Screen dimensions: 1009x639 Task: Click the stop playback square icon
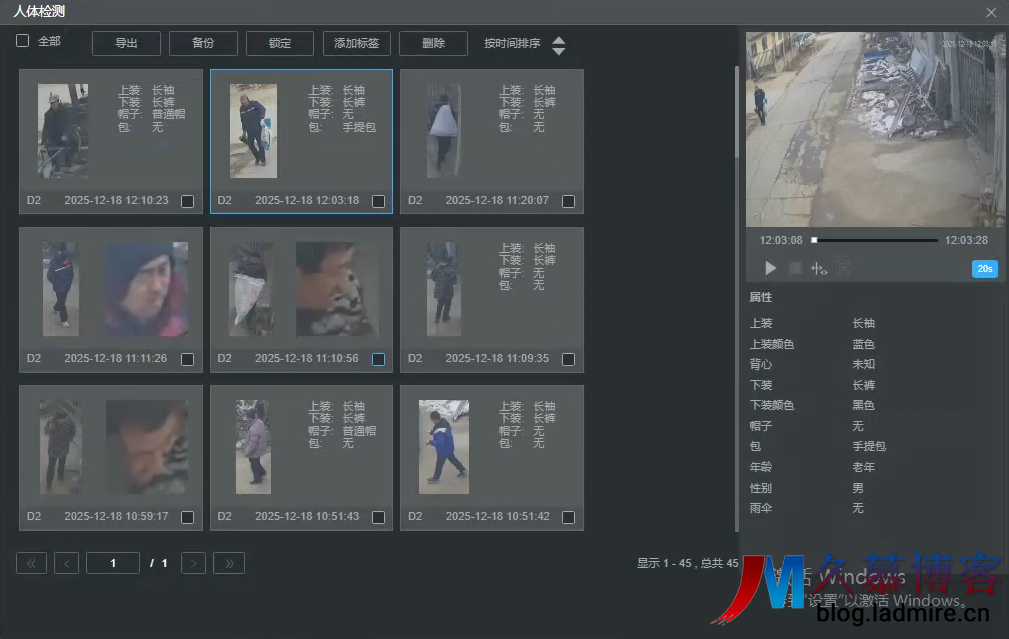click(x=796, y=268)
